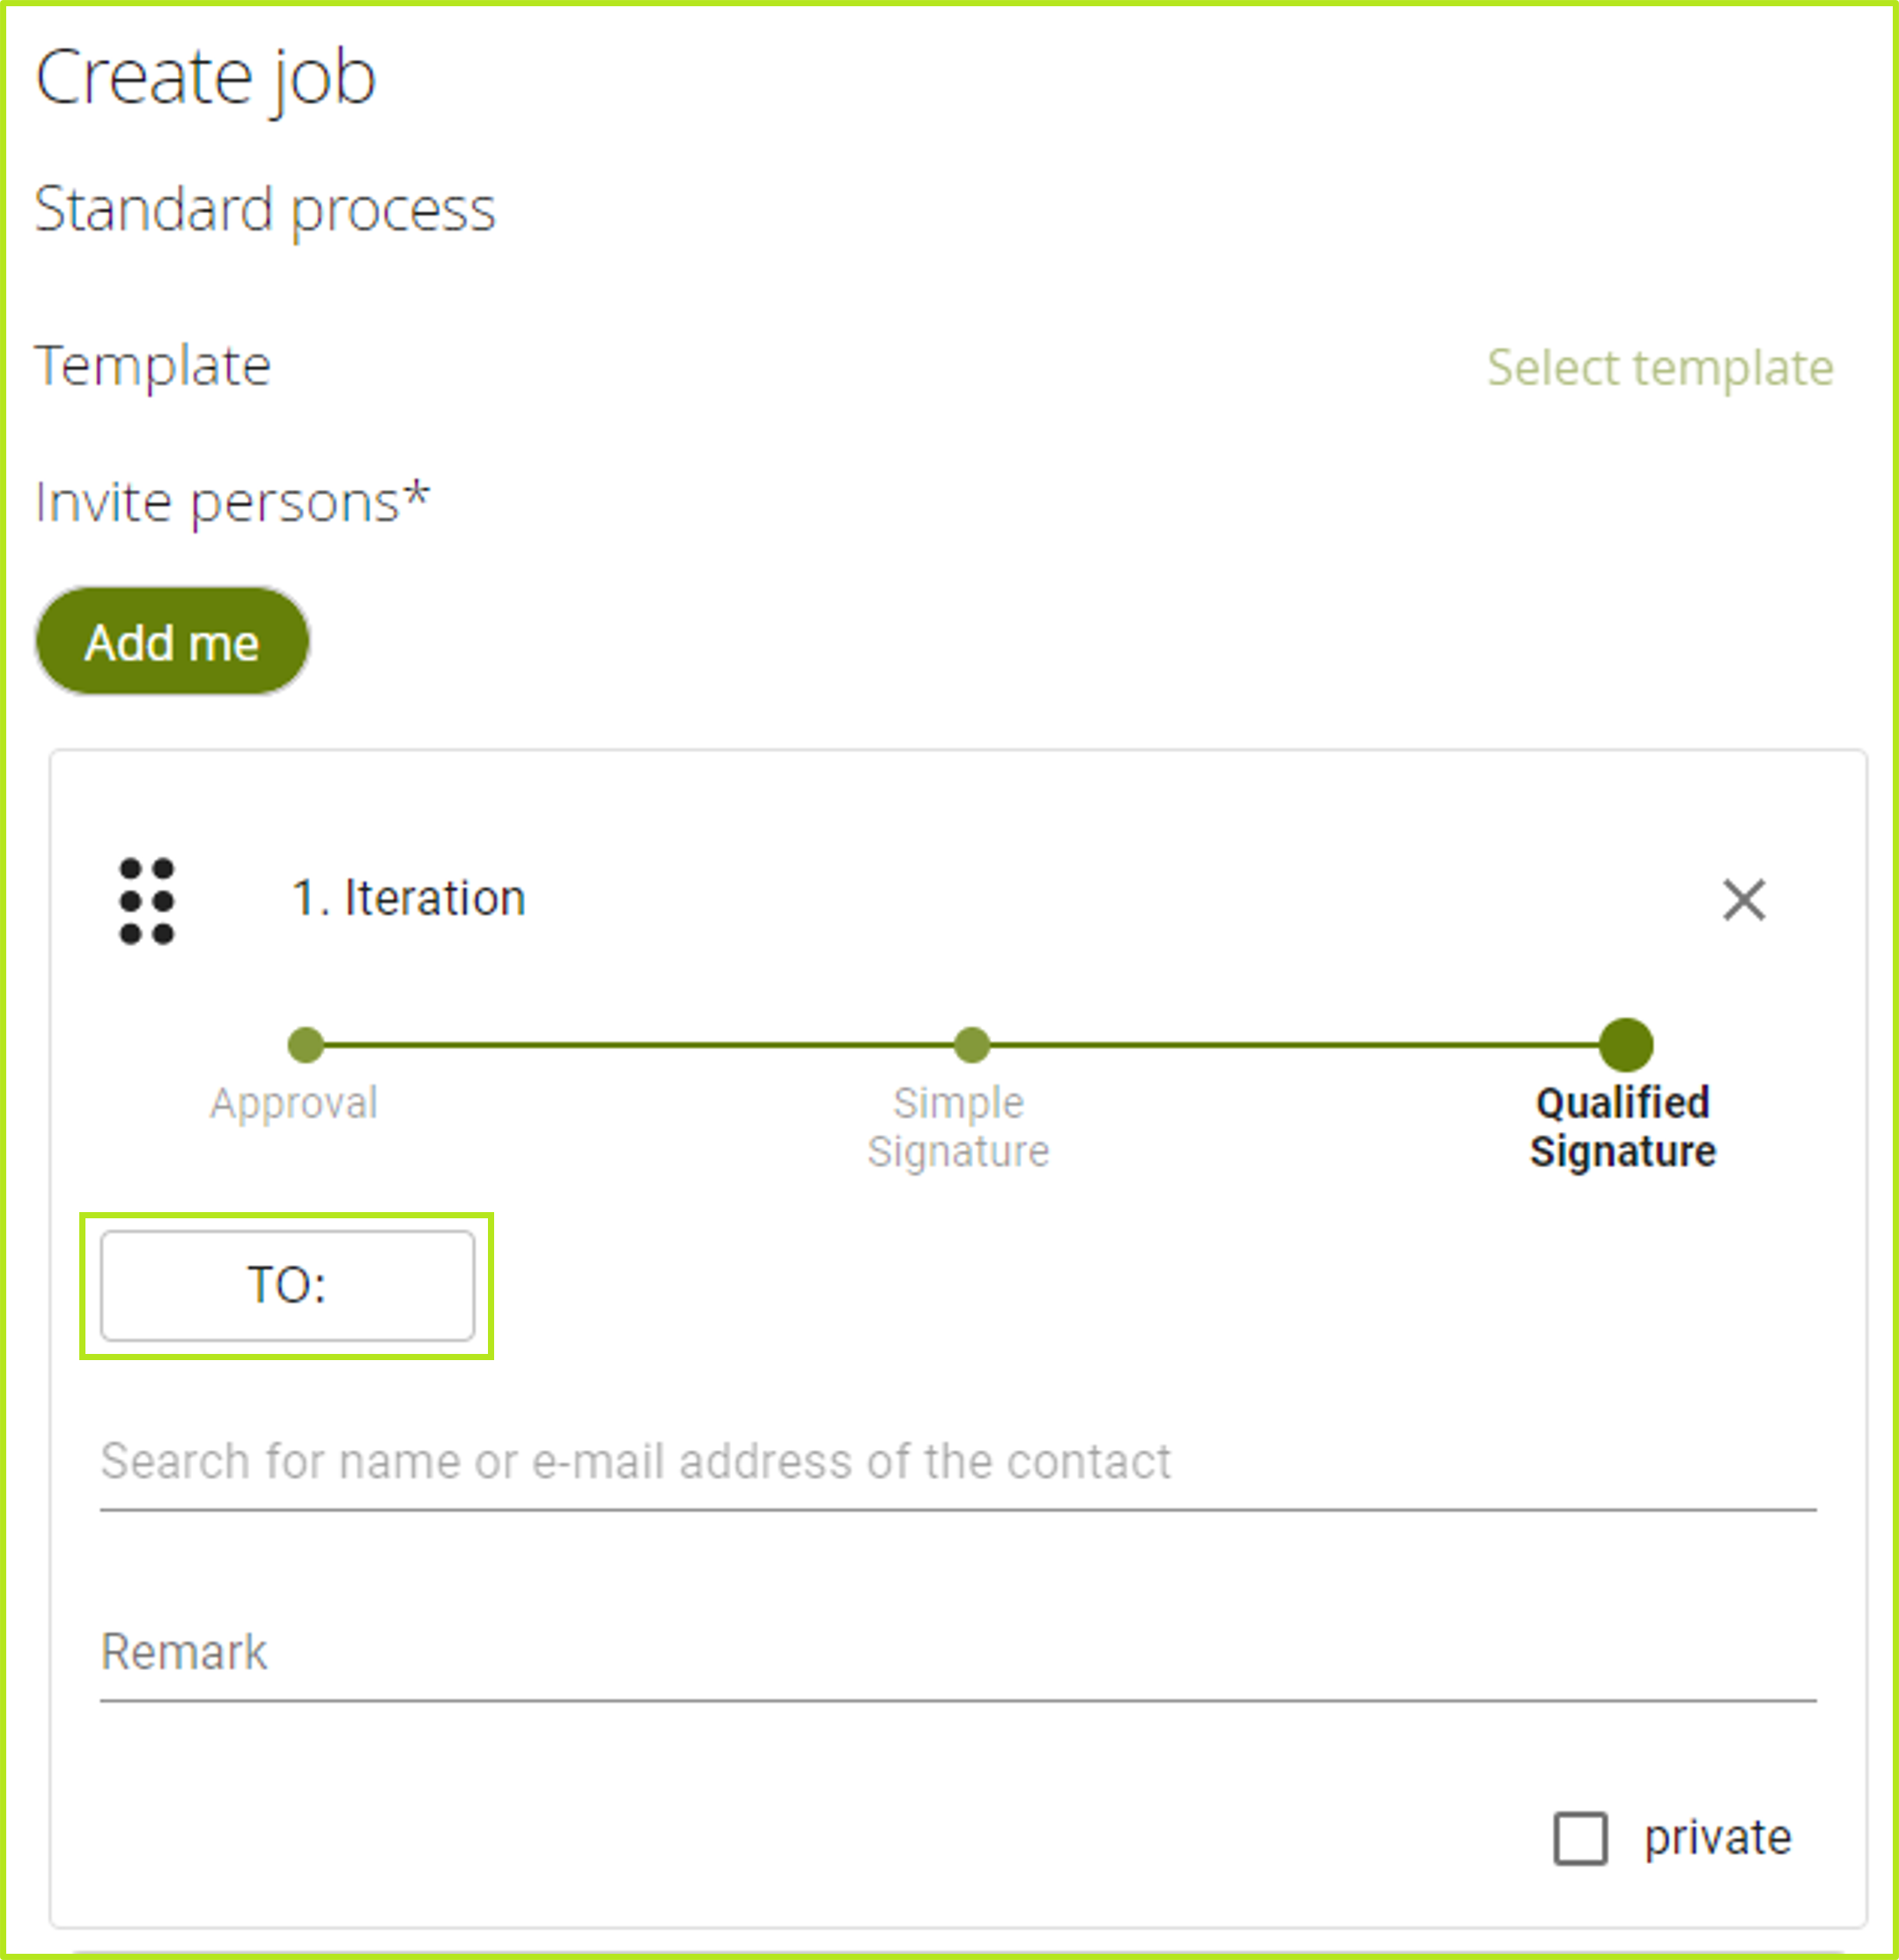Screen dimensions: 1899x1960
Task: Focus the contact name or e-mail search field
Action: pos(957,1462)
